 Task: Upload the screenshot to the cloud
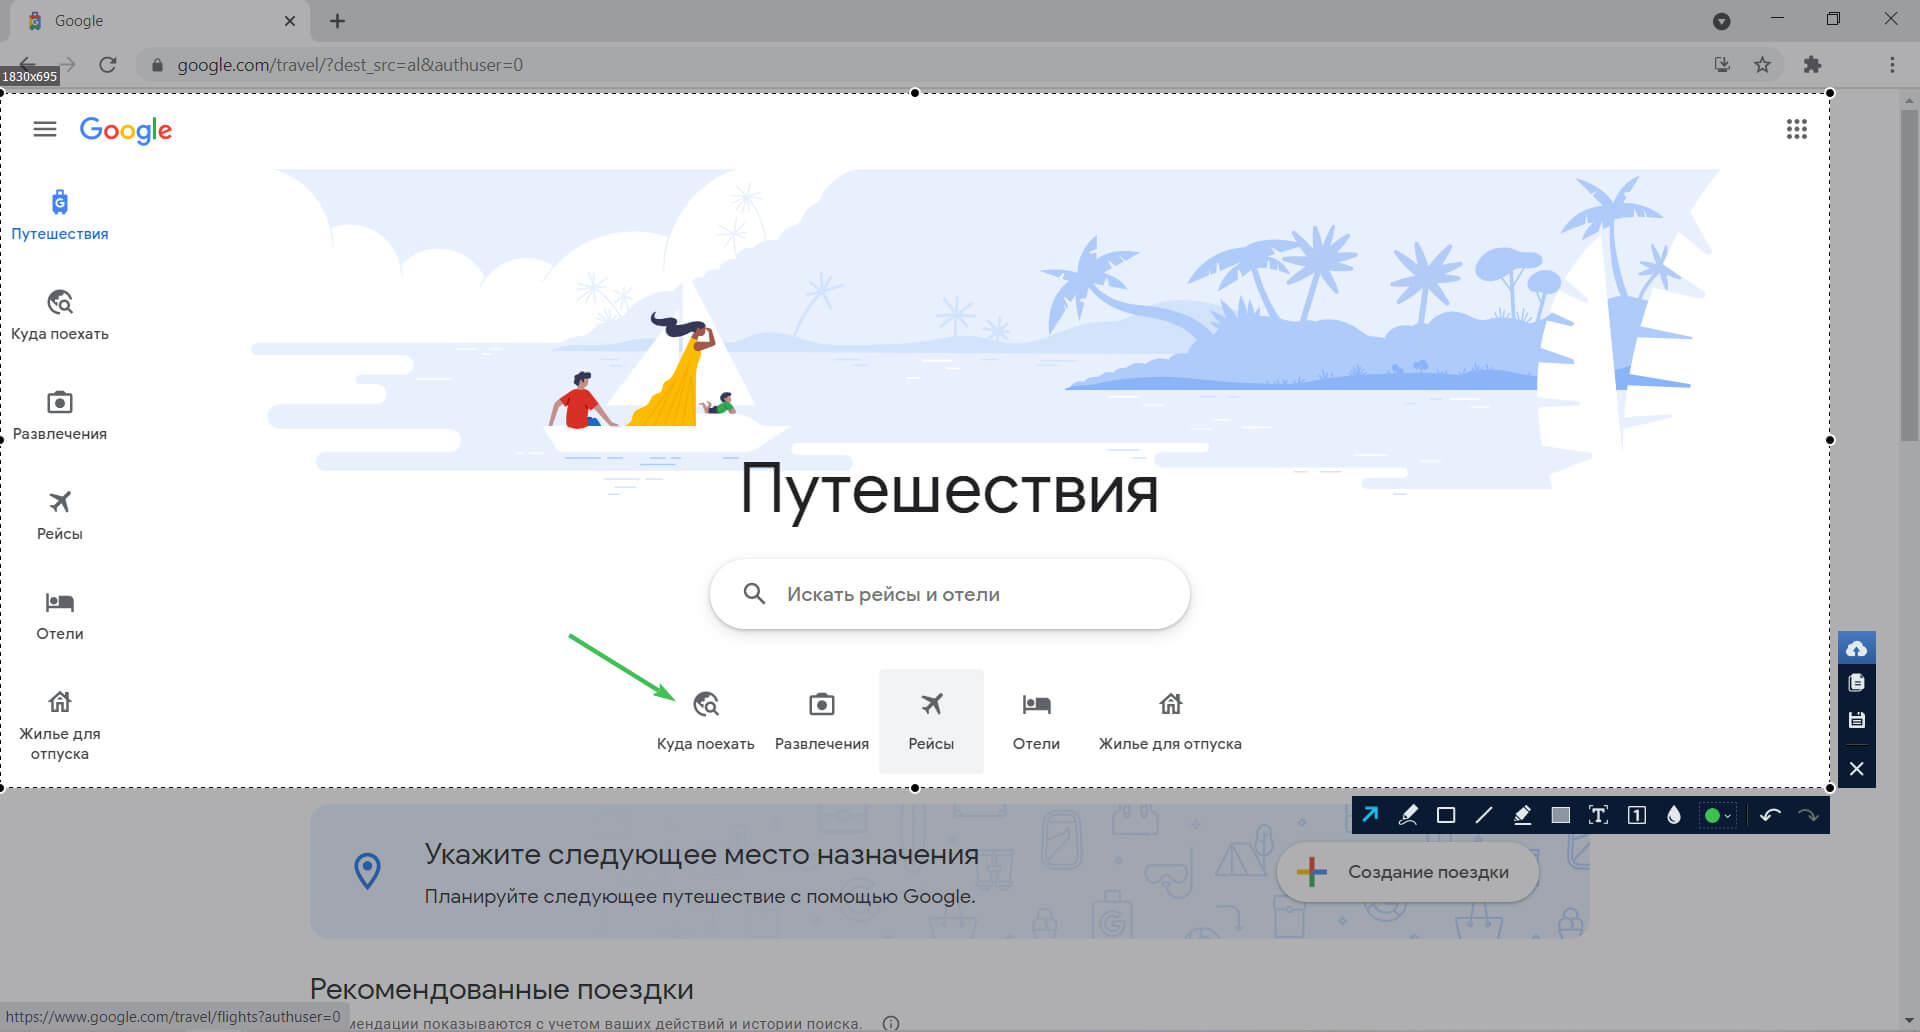point(1857,648)
